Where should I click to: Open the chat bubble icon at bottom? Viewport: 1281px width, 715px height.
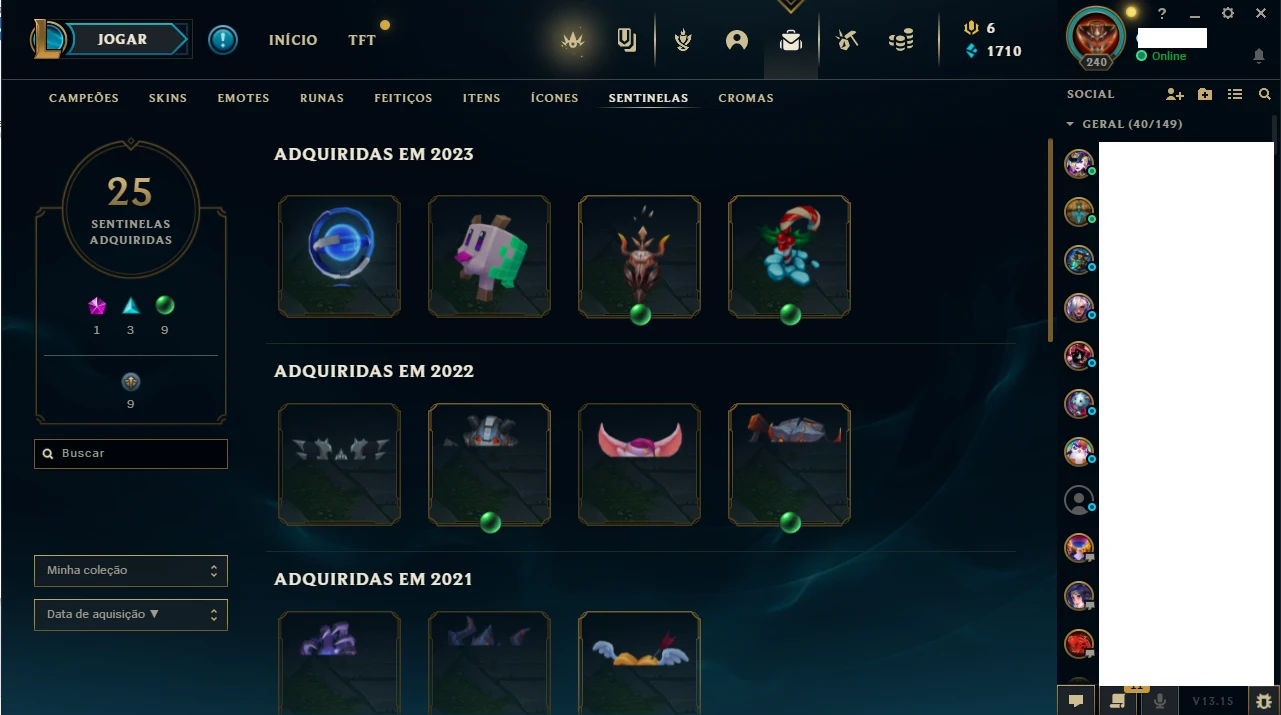1076,701
